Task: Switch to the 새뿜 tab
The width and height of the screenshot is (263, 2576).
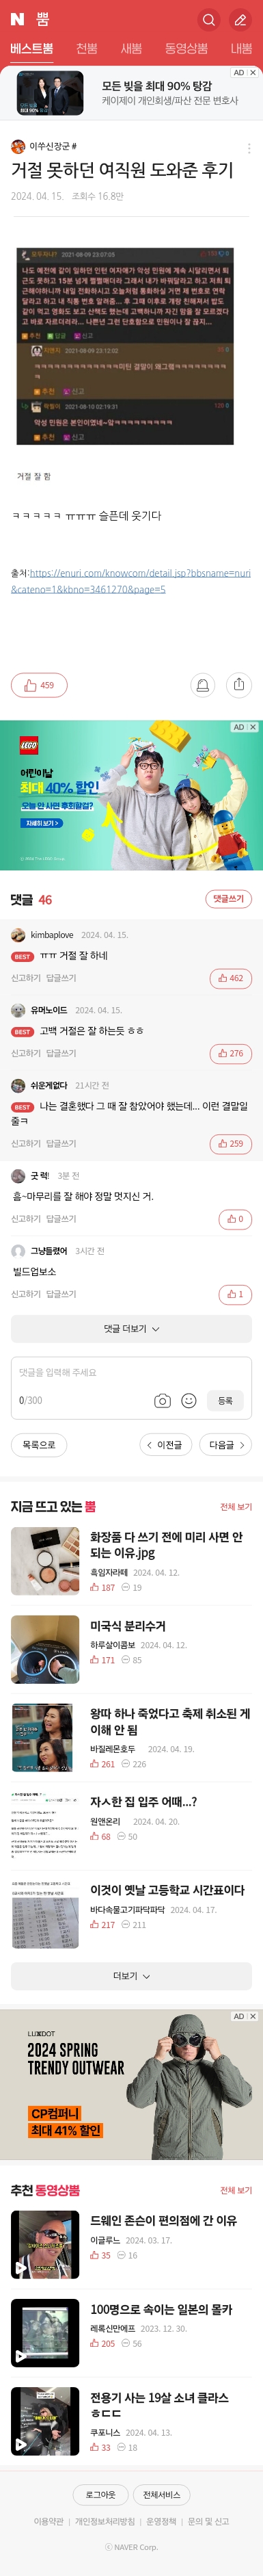Action: pos(131,48)
